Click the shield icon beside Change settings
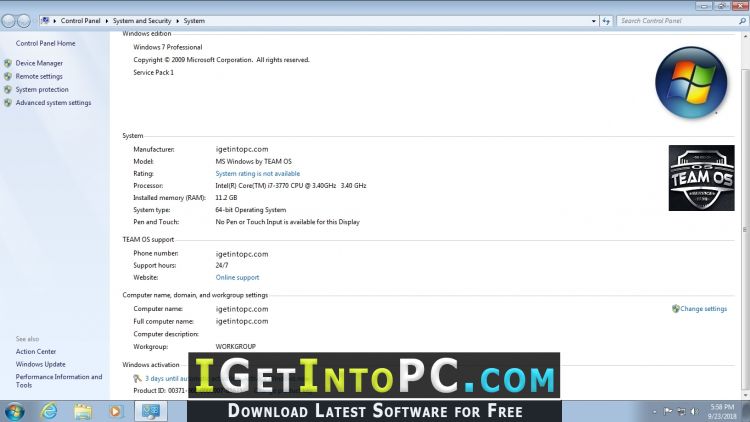750x422 pixels. coord(675,309)
